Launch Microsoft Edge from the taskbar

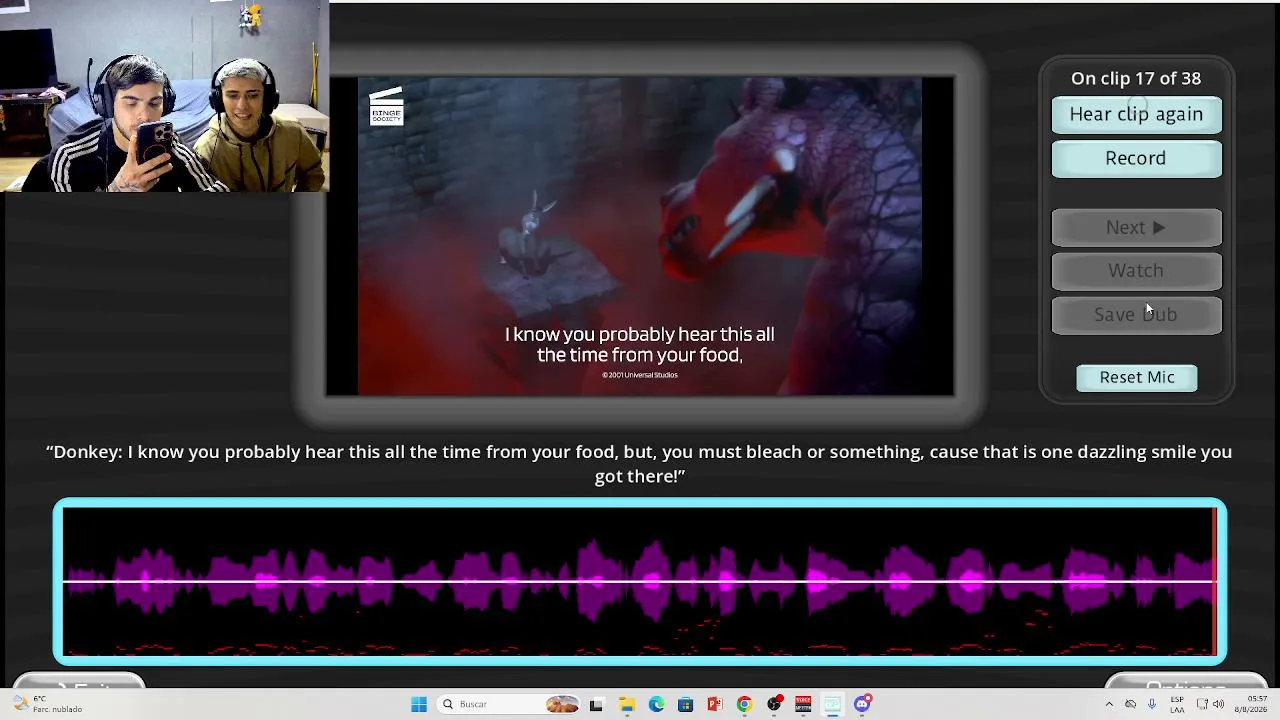pos(656,704)
